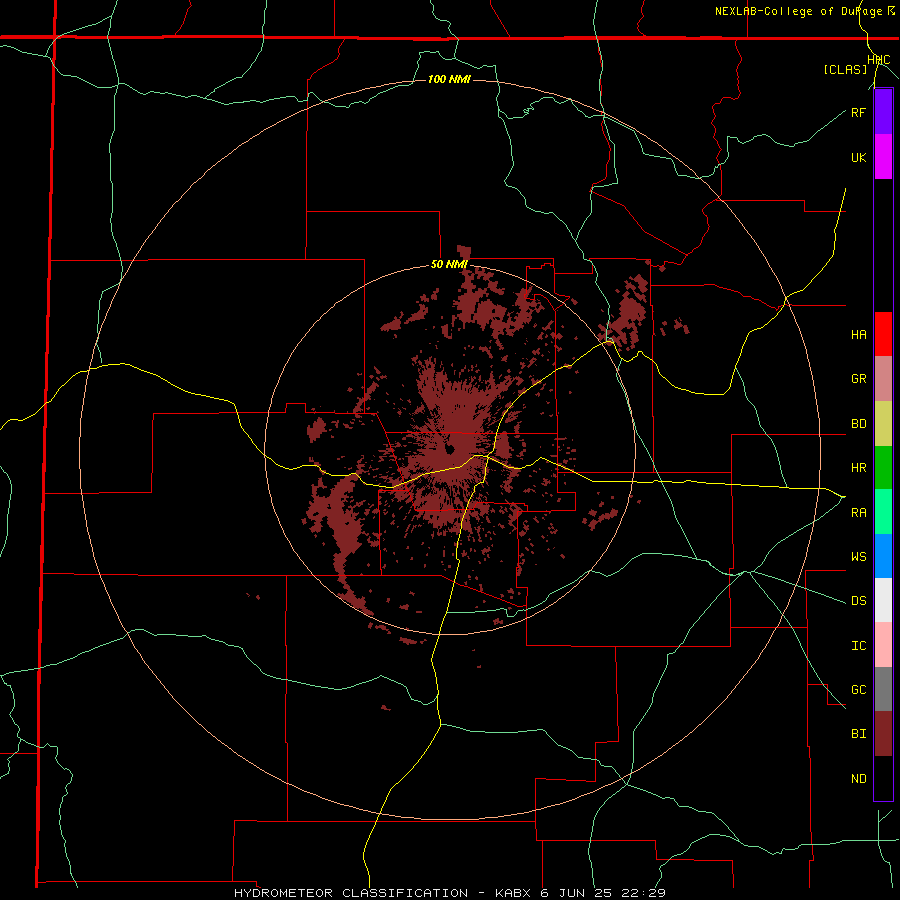Click the UK magenta legend color swatch

[x=883, y=157]
